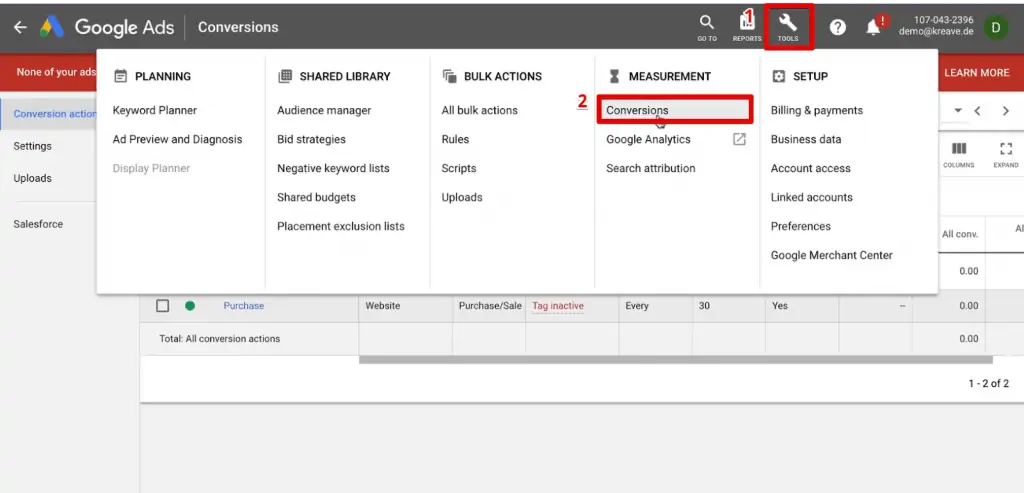This screenshot has width=1024, height=493.
Task: Click the green status dot for Purchase
Action: pos(190,306)
